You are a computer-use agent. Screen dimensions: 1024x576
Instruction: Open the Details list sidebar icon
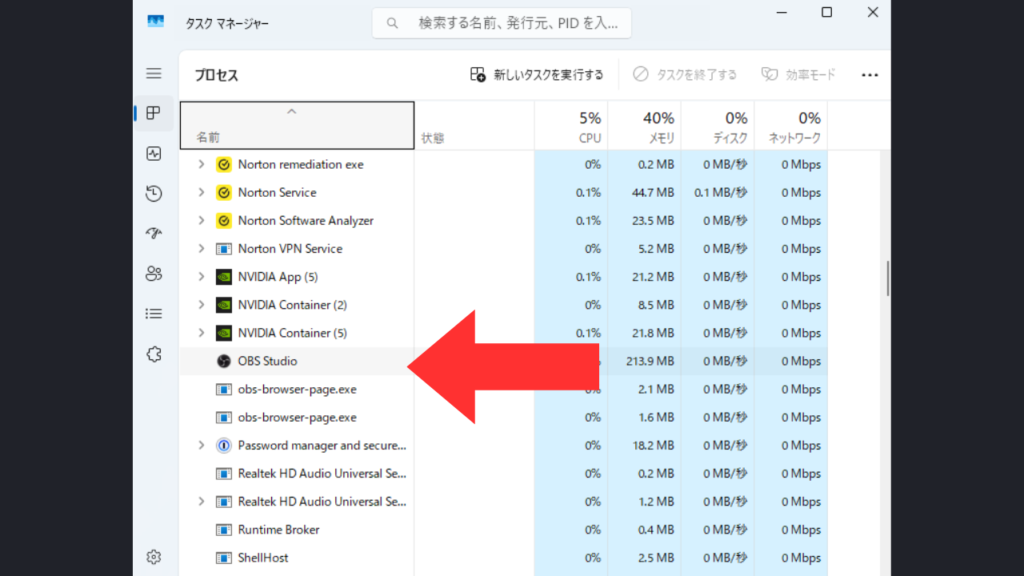click(153, 314)
